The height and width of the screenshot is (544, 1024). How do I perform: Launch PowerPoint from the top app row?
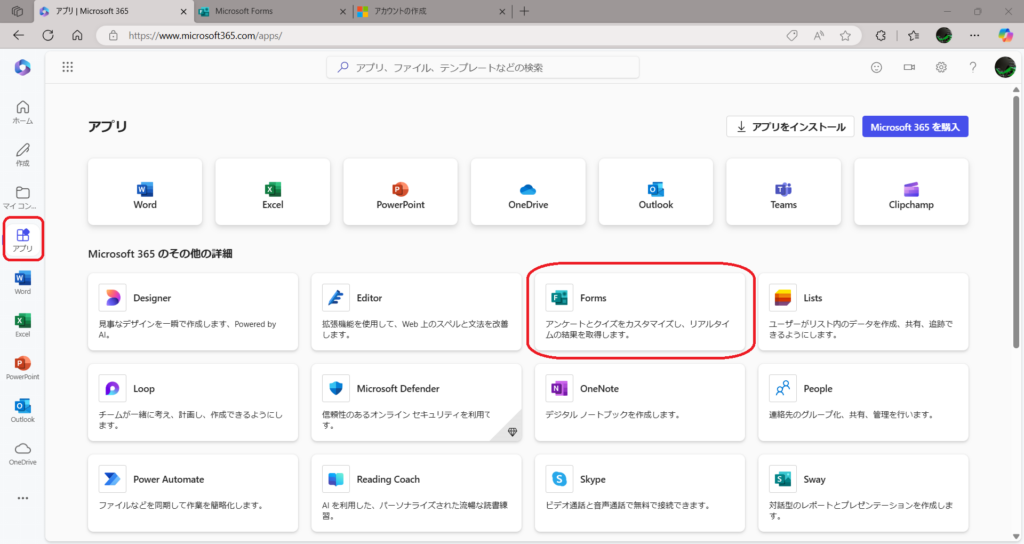[400, 192]
